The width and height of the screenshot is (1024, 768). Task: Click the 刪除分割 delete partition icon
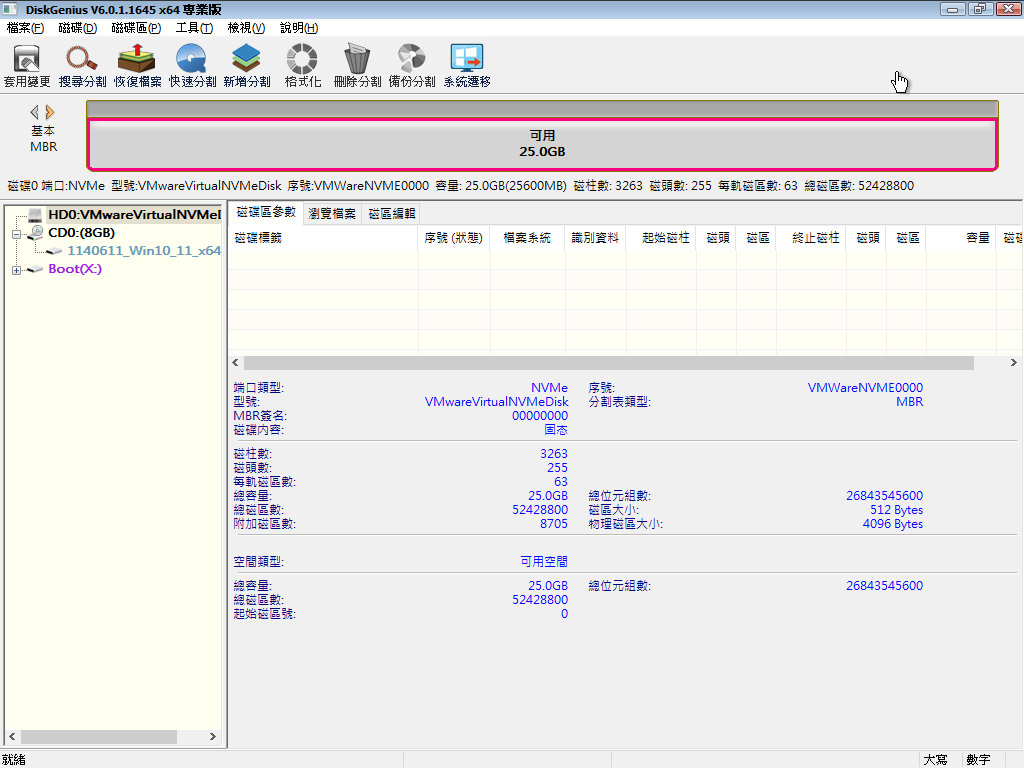tap(357, 66)
